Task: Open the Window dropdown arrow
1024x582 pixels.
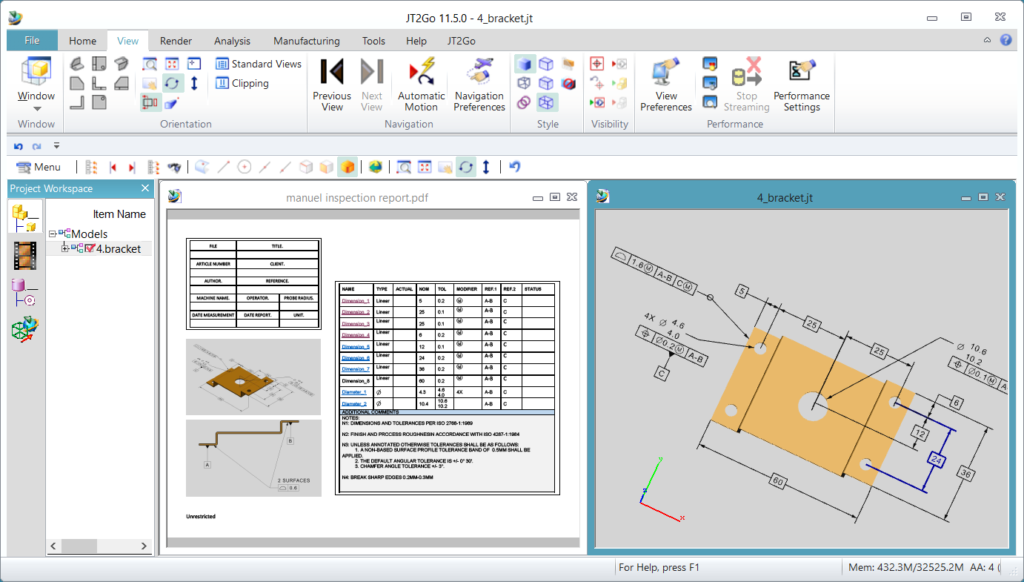Action: [36, 107]
